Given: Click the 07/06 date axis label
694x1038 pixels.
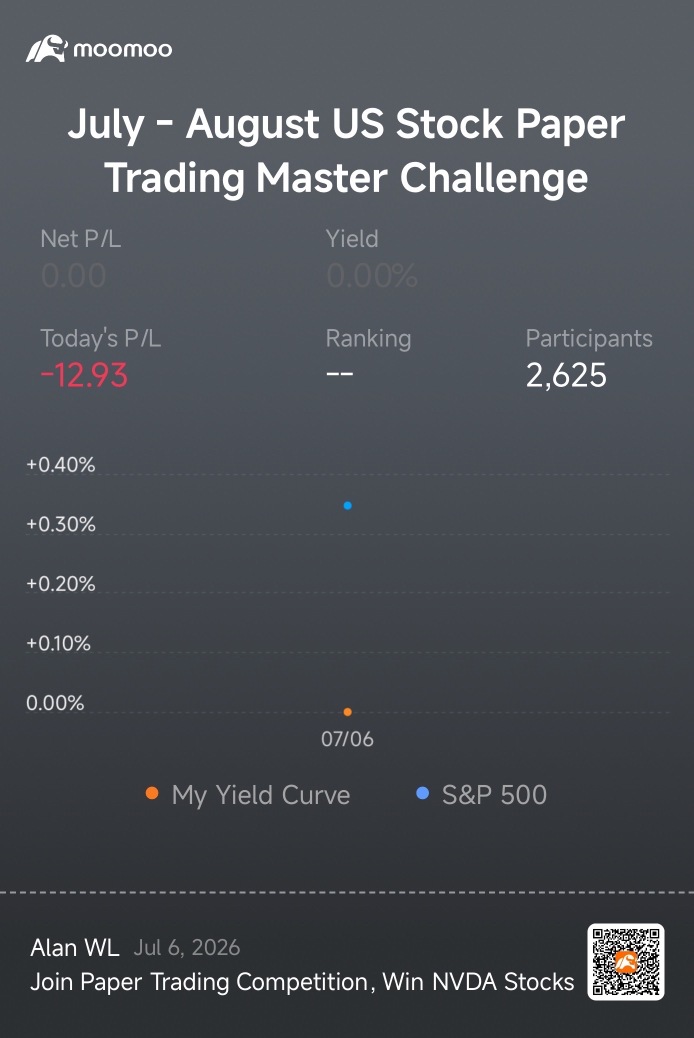Looking at the screenshot, I should (347, 739).
